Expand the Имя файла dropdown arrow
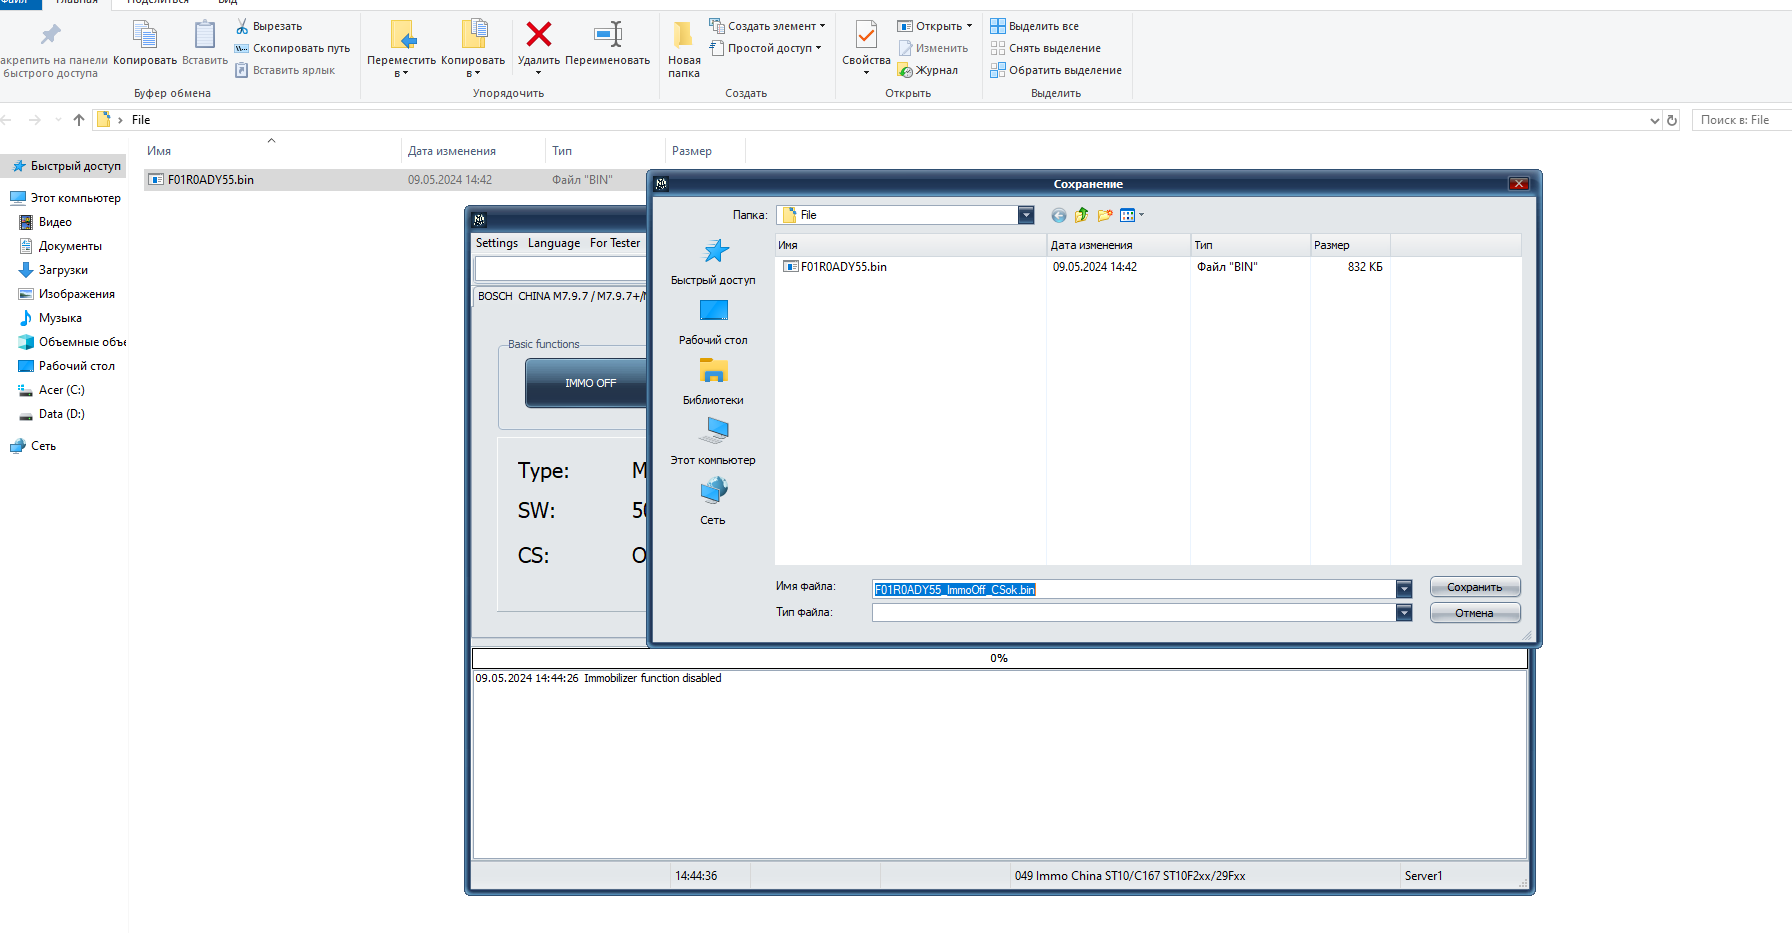1792x933 pixels. [x=1404, y=589]
